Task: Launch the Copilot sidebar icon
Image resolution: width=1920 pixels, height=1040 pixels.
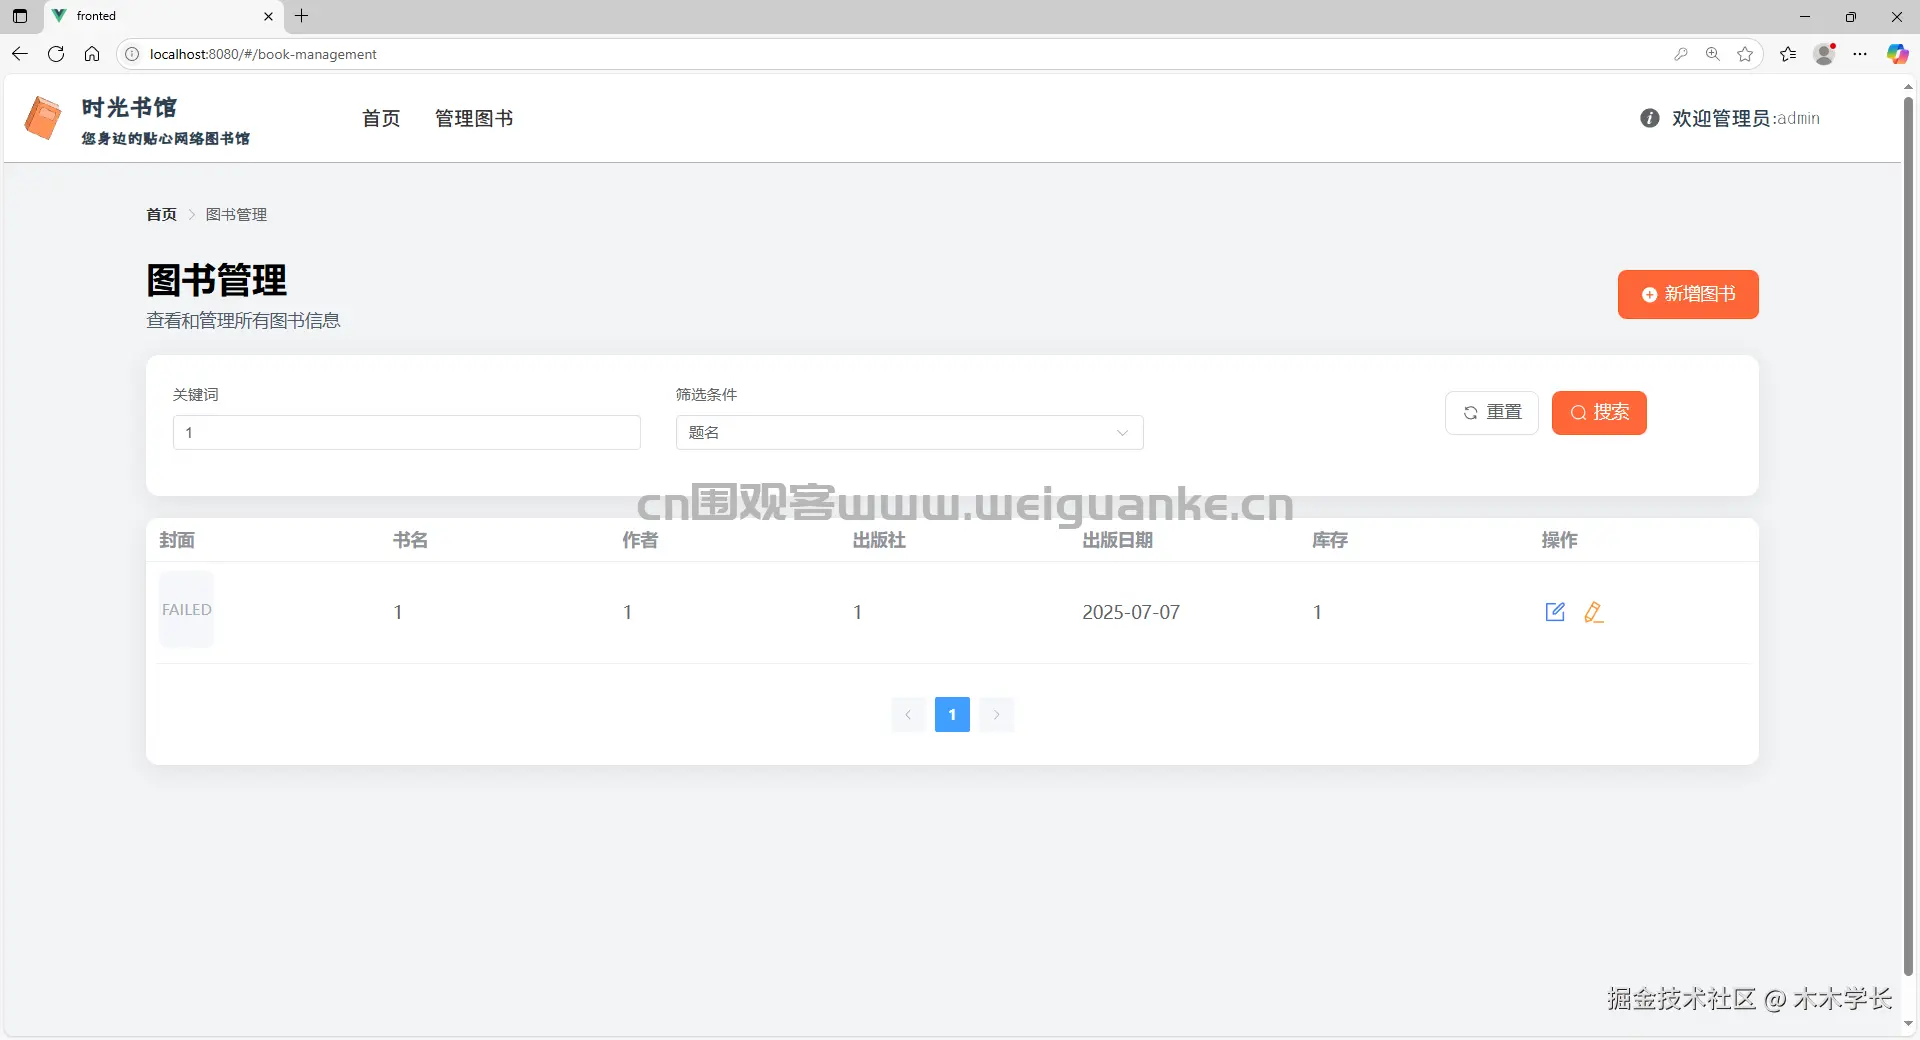Action: click(x=1897, y=54)
